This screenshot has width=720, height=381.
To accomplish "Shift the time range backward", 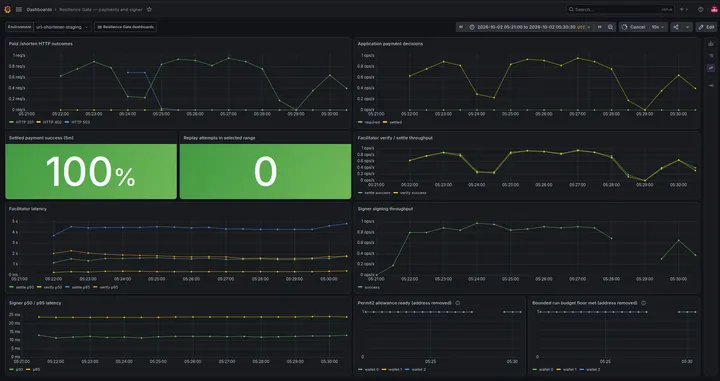I will coord(461,27).
